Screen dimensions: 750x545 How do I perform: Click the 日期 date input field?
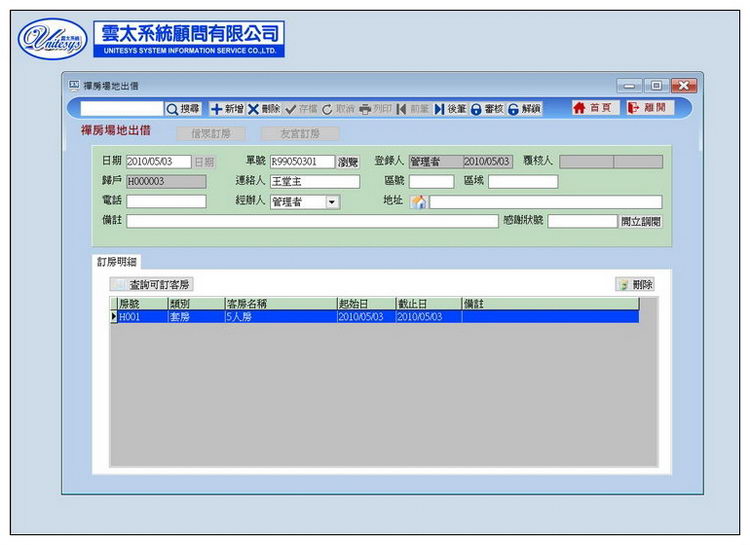[157, 162]
